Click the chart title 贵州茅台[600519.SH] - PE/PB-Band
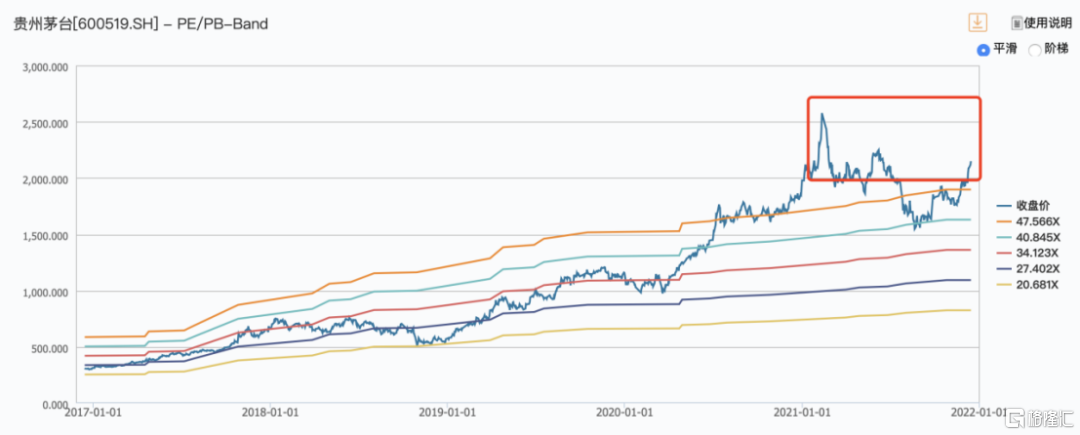The width and height of the screenshot is (1080, 435). click(x=141, y=25)
